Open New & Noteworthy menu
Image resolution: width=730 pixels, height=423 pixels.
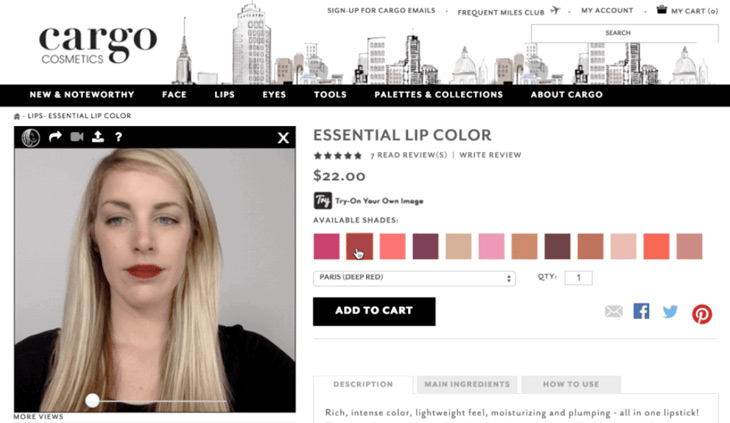pos(82,94)
